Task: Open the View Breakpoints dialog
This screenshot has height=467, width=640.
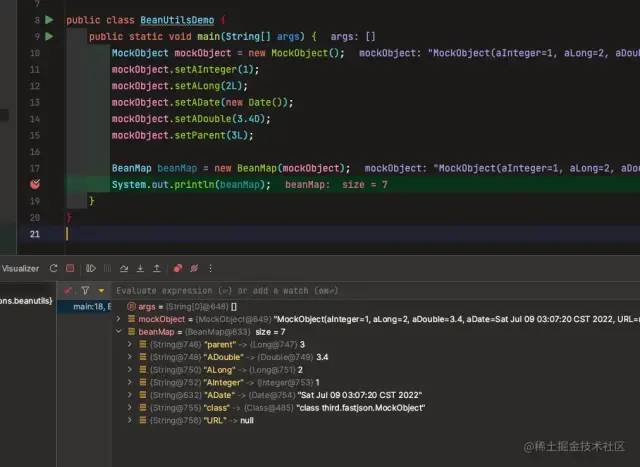Action: click(178, 268)
